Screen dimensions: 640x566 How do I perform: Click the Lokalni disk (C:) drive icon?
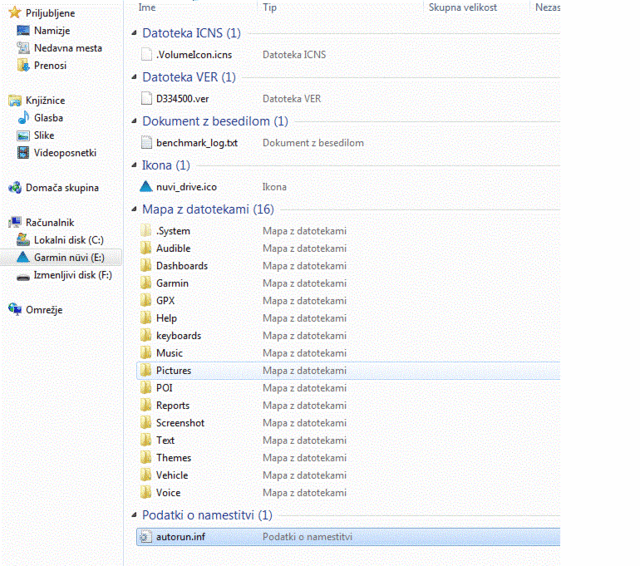click(x=23, y=240)
